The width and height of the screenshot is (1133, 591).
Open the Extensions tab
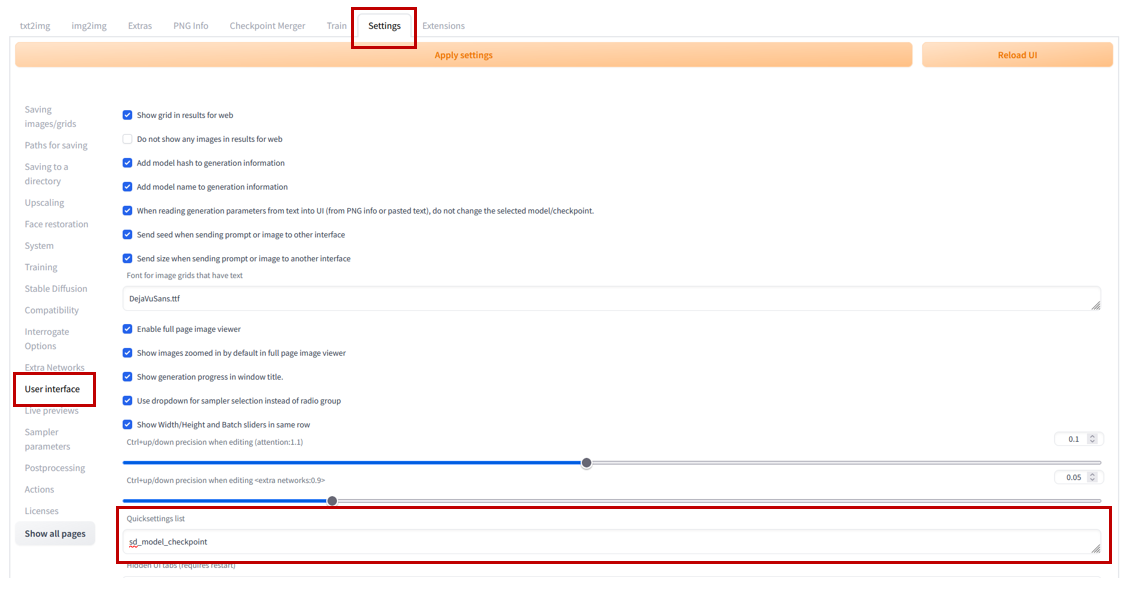443,26
